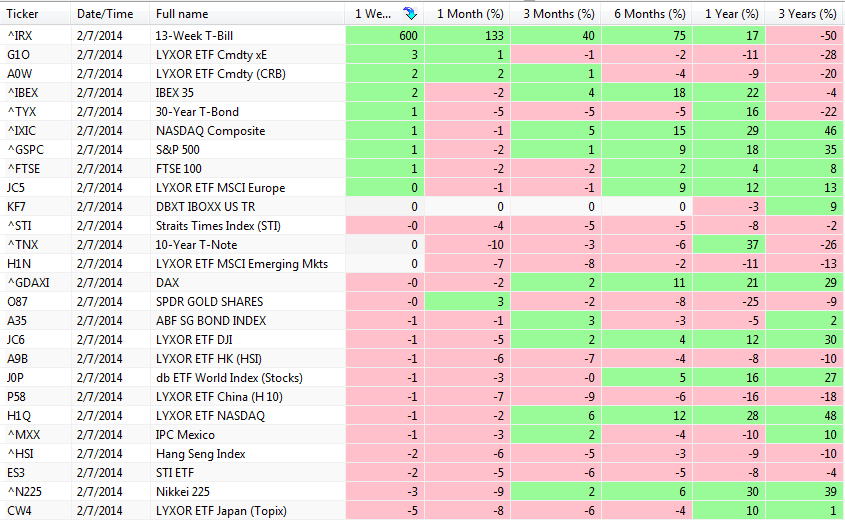Select the ^HSI ticker cell
This screenshot has height=520, width=845.
coord(20,454)
